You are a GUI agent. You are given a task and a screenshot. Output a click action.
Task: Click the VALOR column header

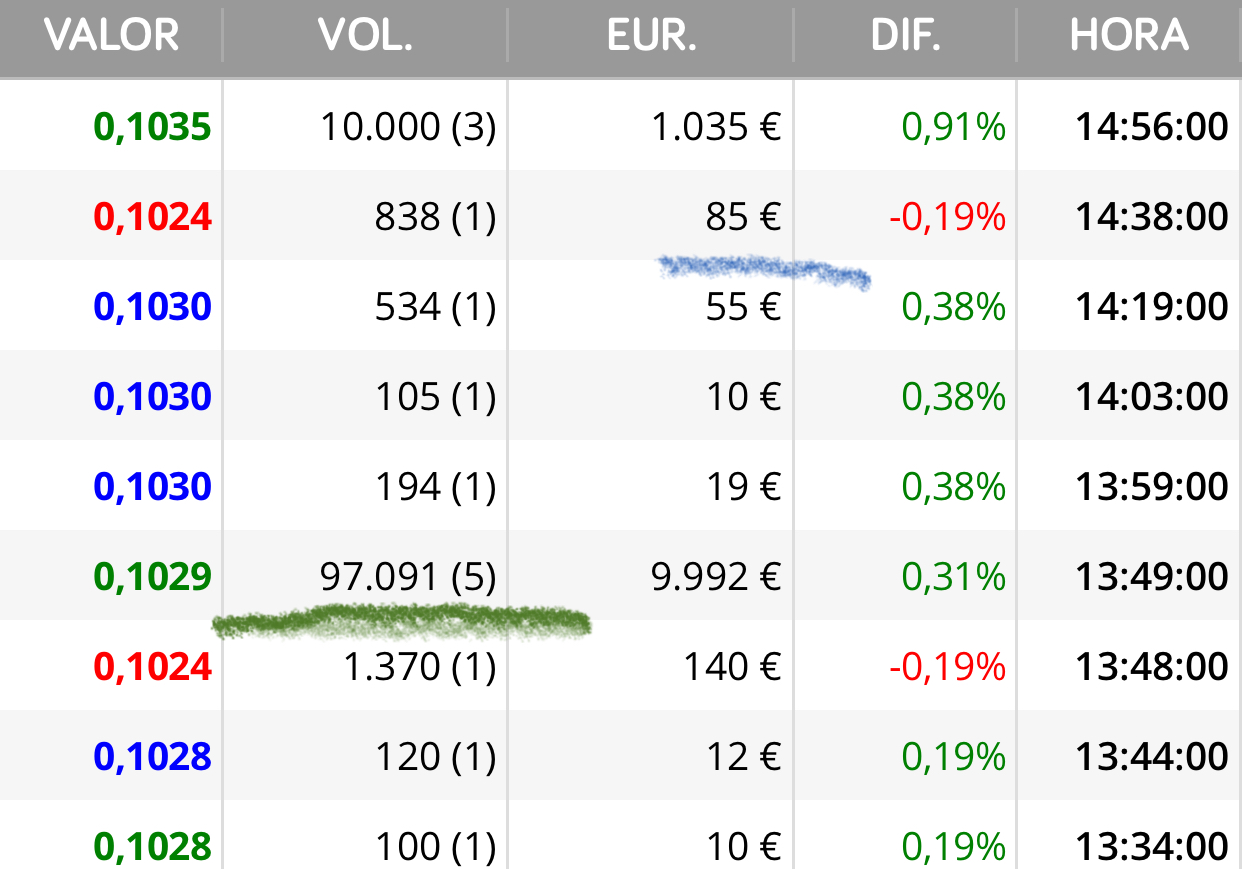112,35
